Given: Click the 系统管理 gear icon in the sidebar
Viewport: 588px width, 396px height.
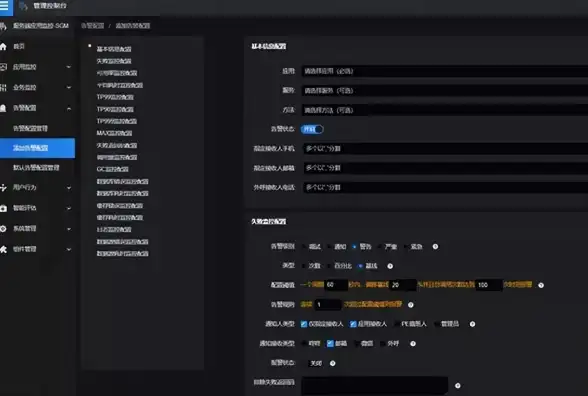Looking at the screenshot, I should tap(3, 229).
